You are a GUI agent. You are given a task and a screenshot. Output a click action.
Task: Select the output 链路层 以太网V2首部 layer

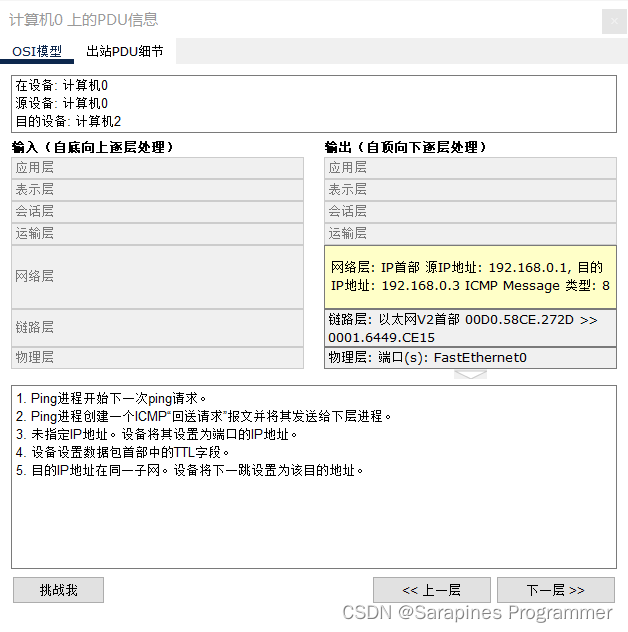coord(470,328)
